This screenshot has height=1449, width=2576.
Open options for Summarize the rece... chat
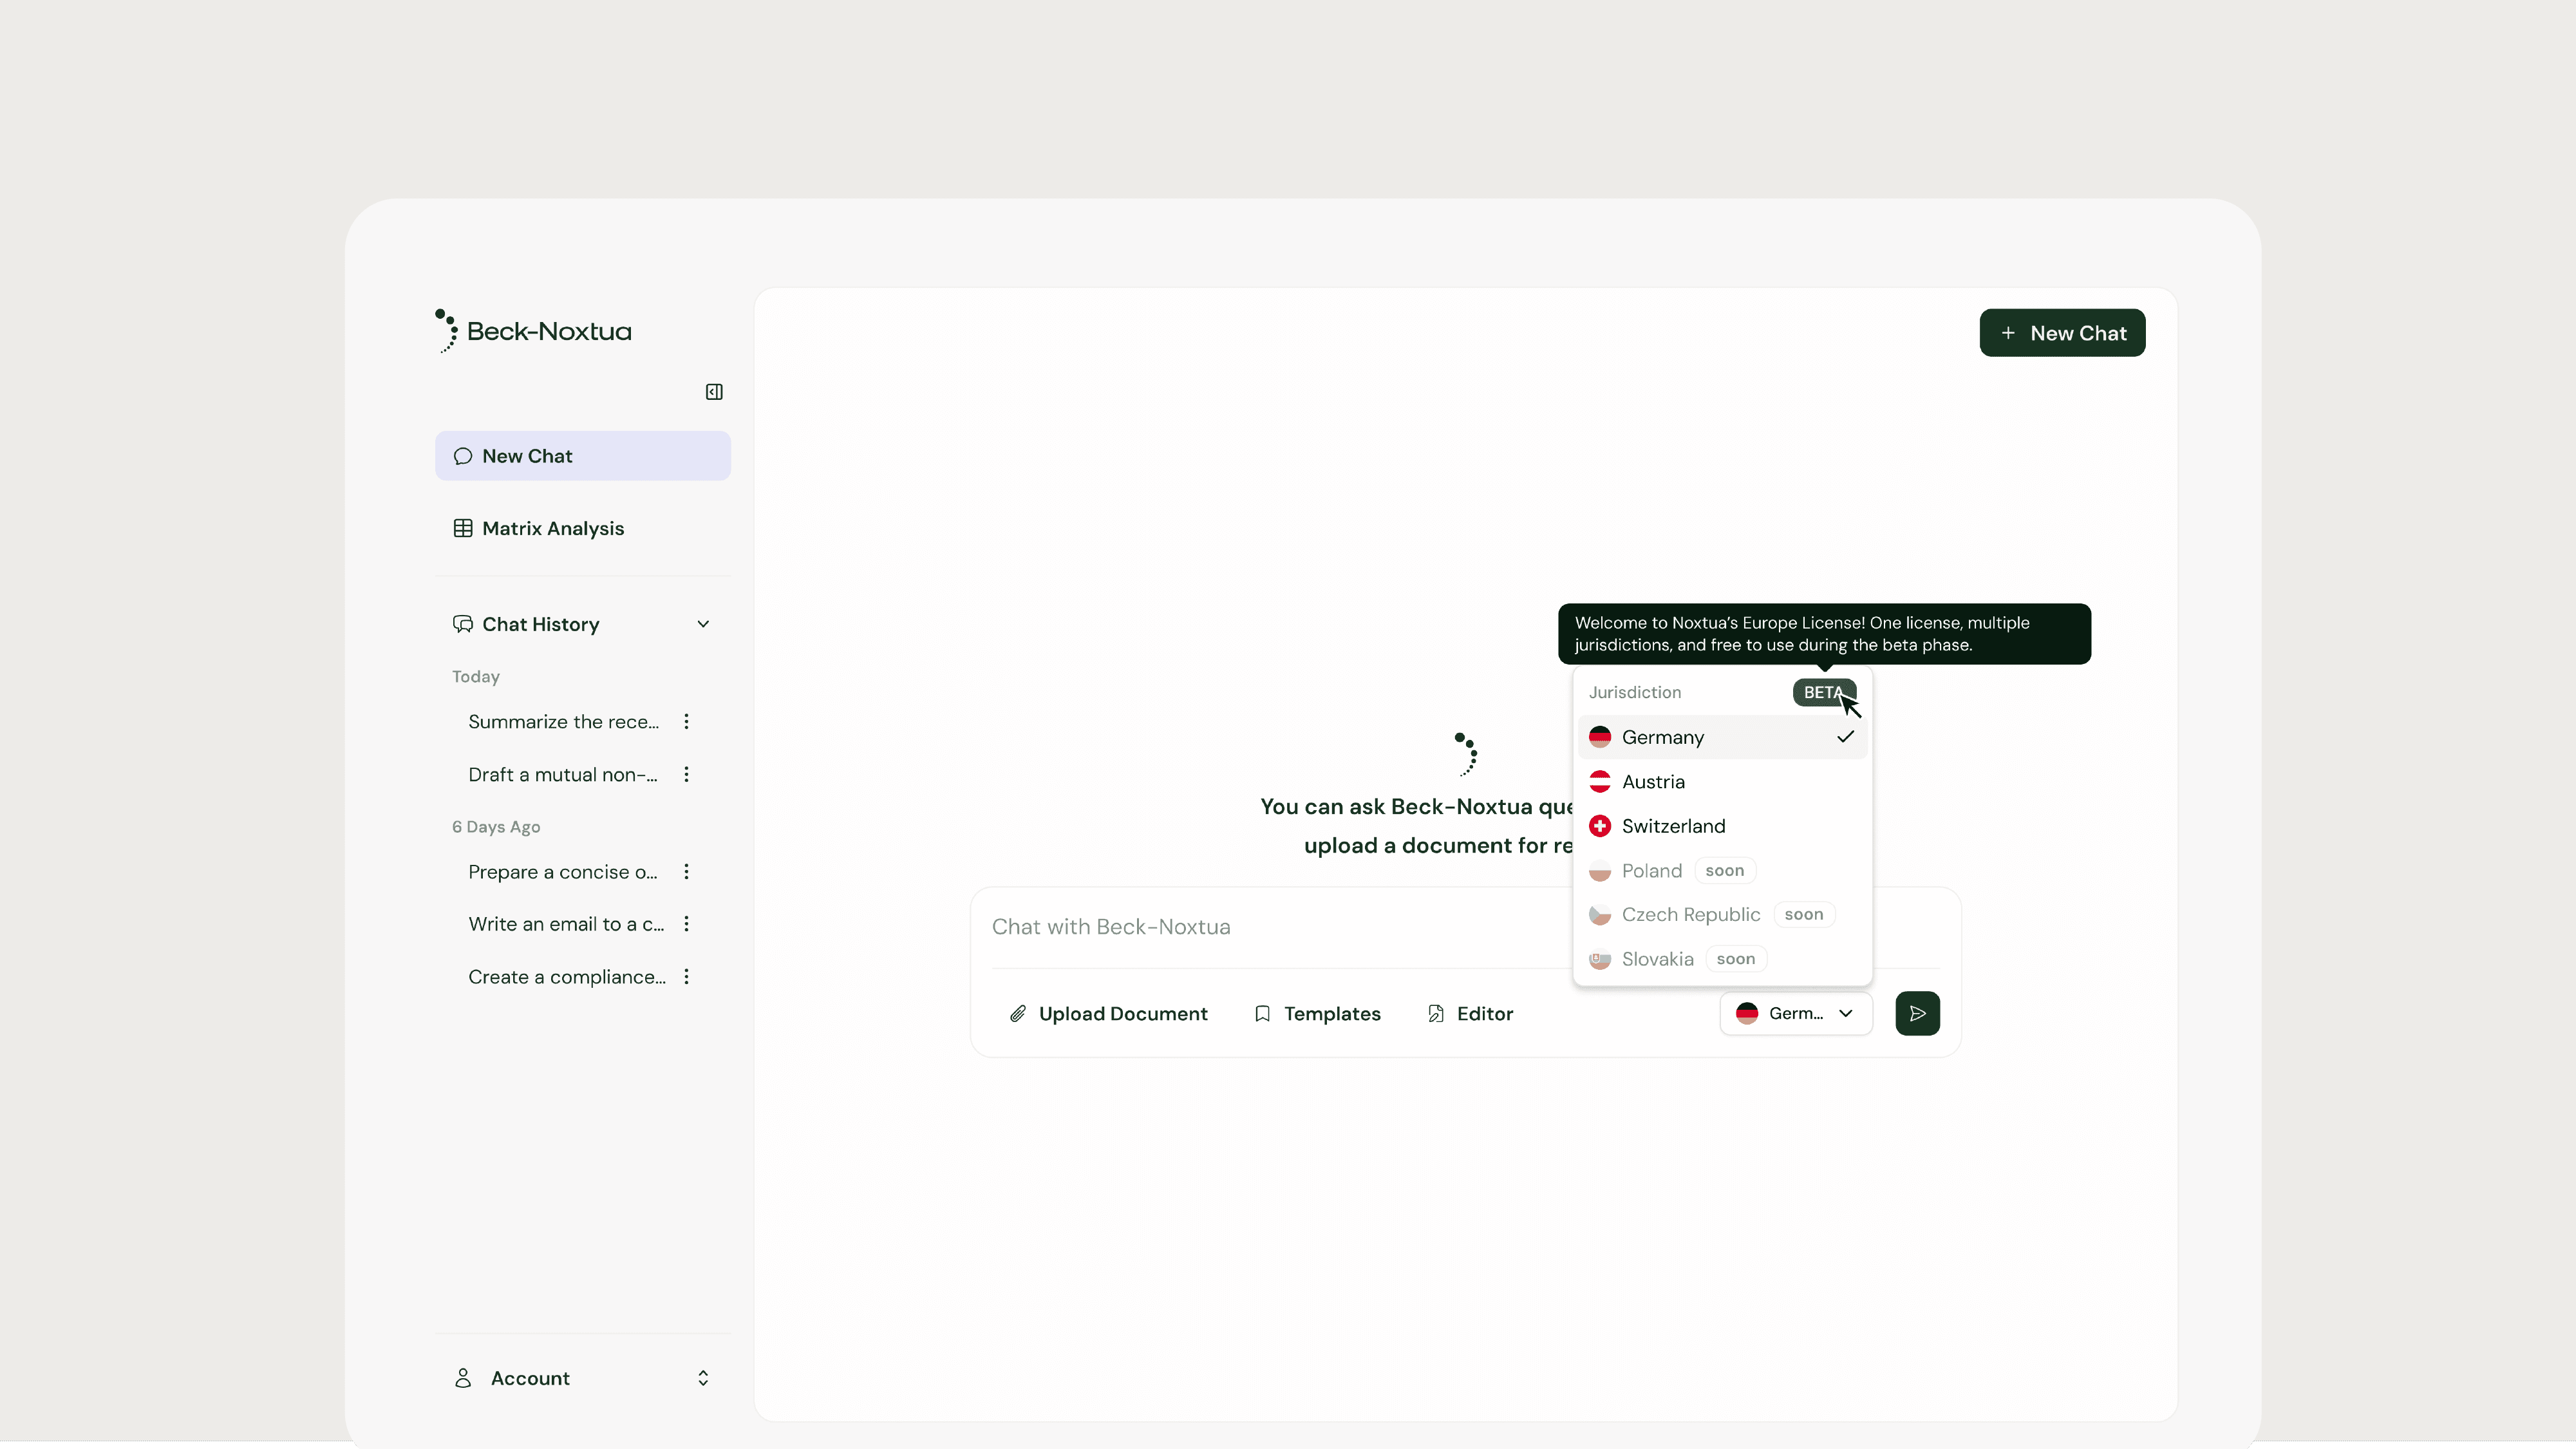click(x=686, y=722)
